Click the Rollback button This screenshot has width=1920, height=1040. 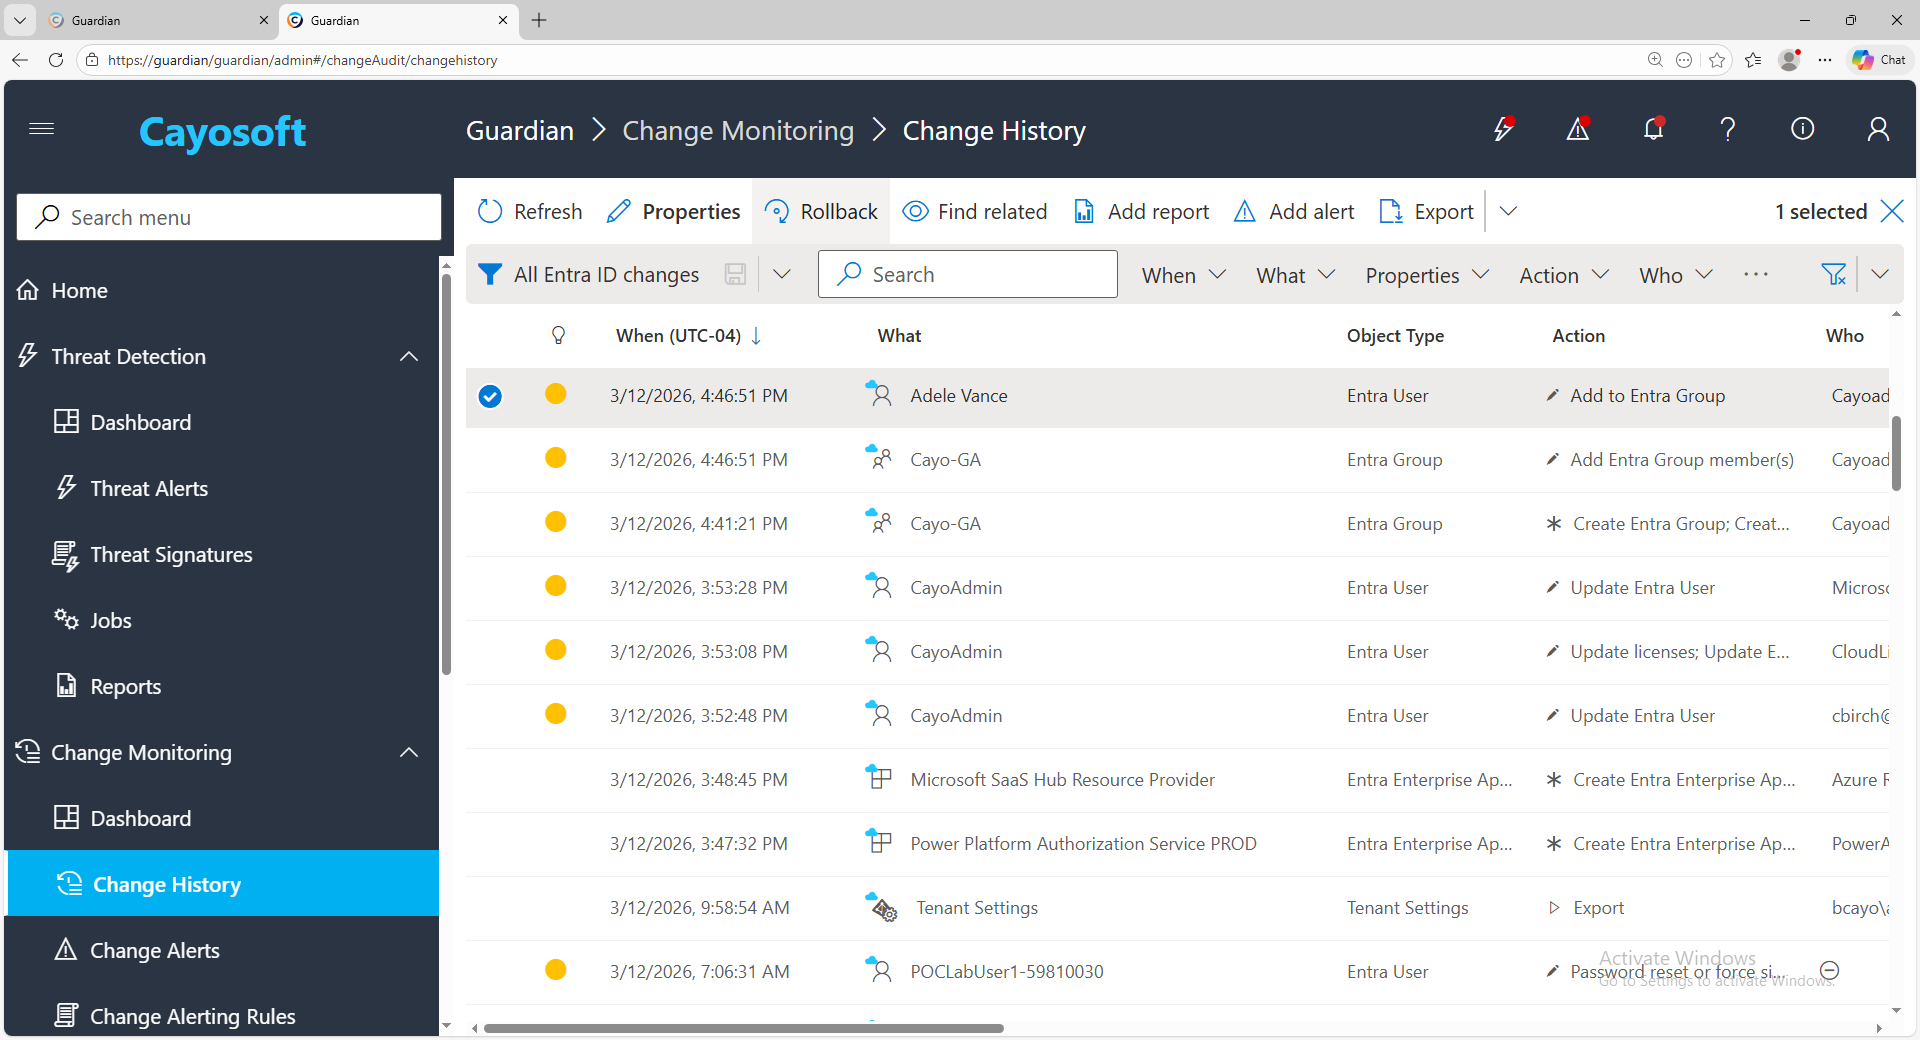(x=821, y=212)
